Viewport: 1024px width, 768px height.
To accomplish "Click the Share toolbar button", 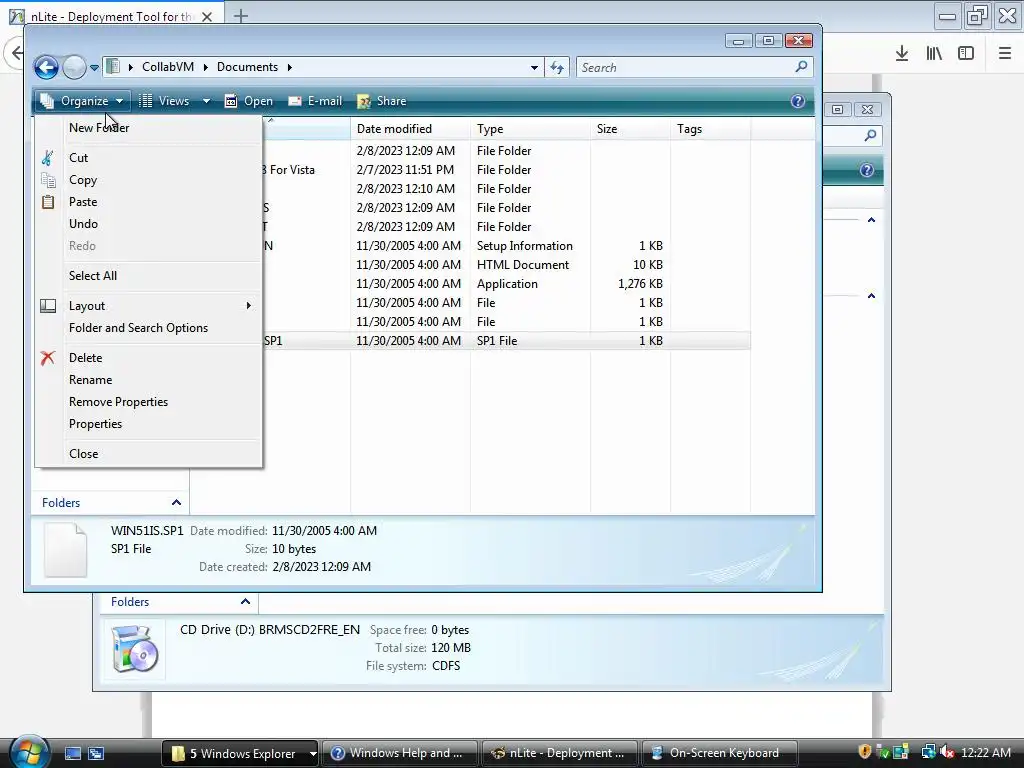I will 382,101.
